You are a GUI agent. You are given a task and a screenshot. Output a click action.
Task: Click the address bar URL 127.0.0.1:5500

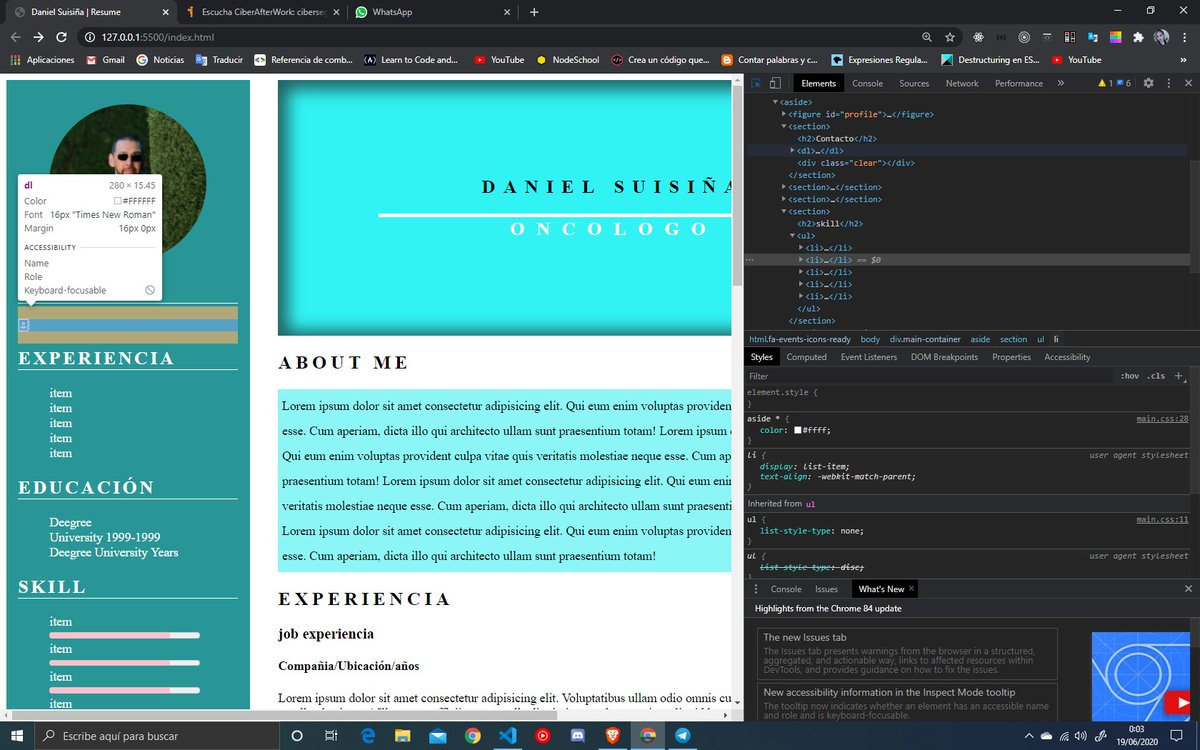(157, 37)
